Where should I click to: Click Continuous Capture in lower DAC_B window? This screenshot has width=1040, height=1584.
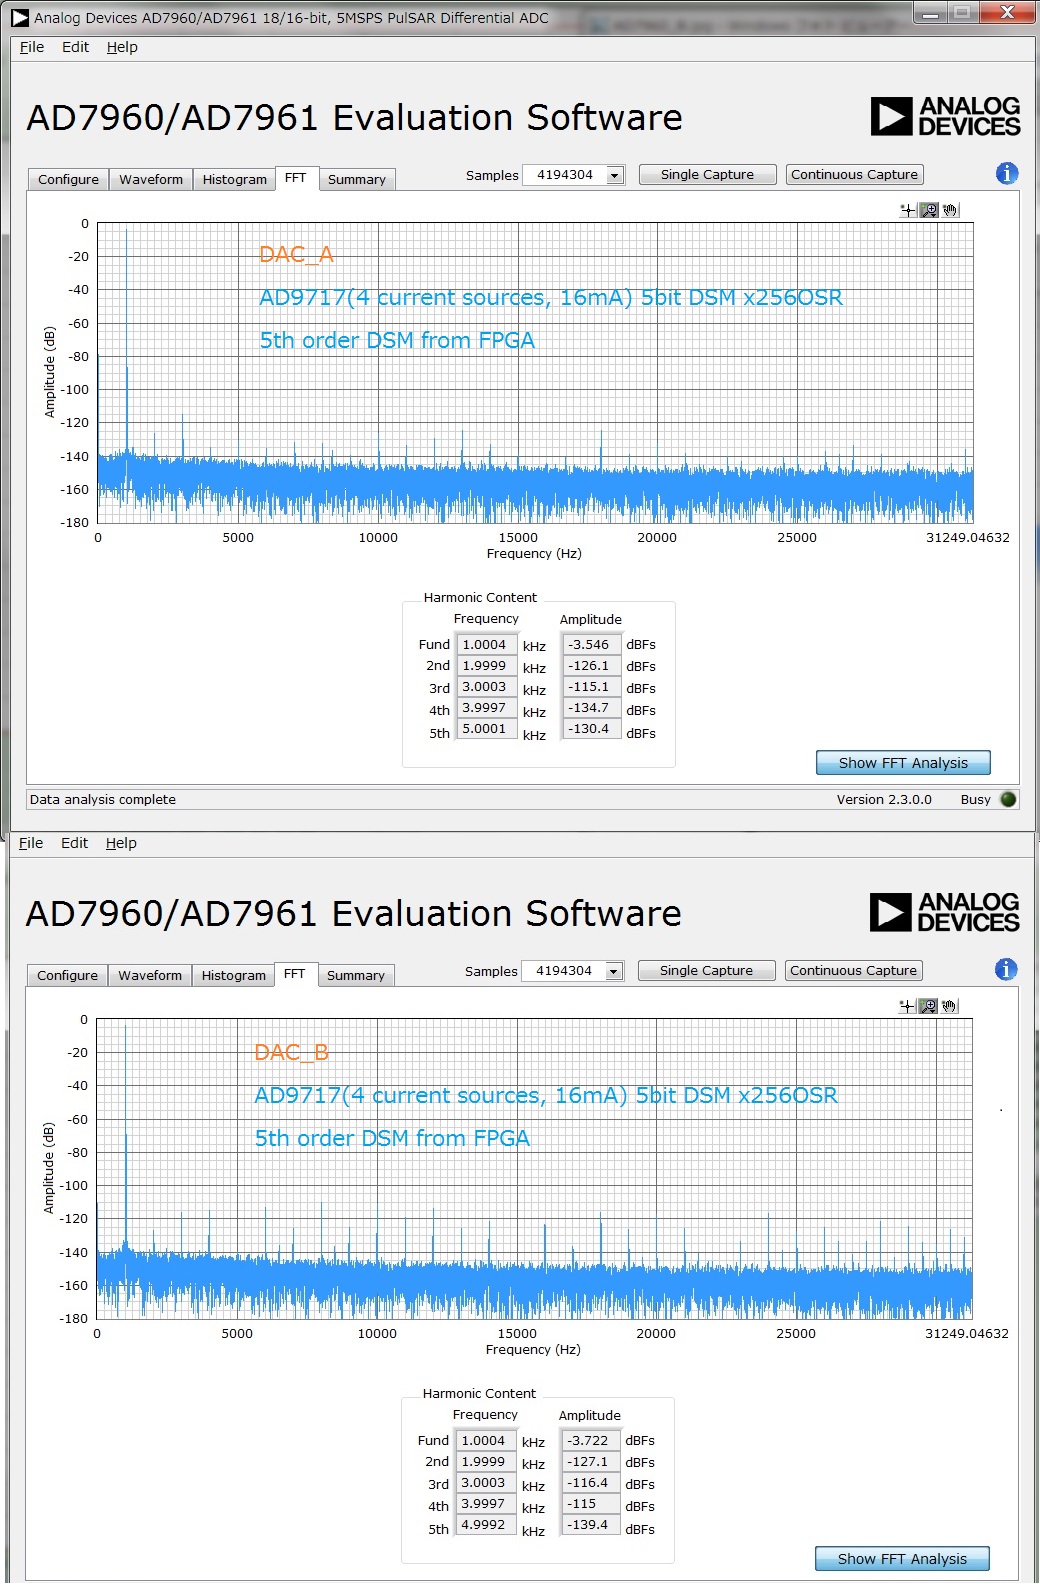click(853, 970)
